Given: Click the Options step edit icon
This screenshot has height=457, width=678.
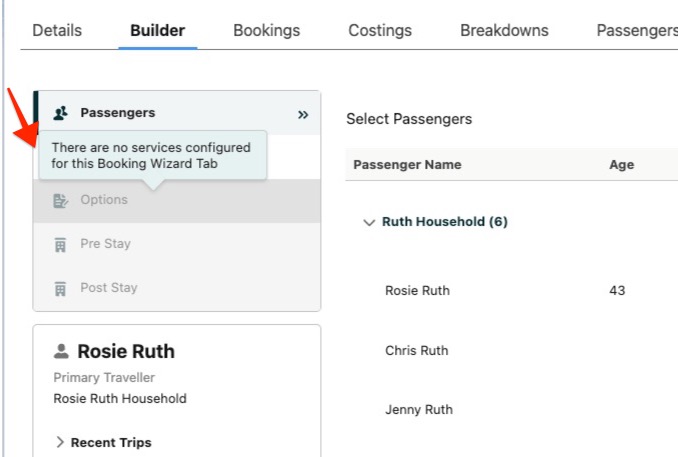Looking at the screenshot, I should (x=61, y=200).
